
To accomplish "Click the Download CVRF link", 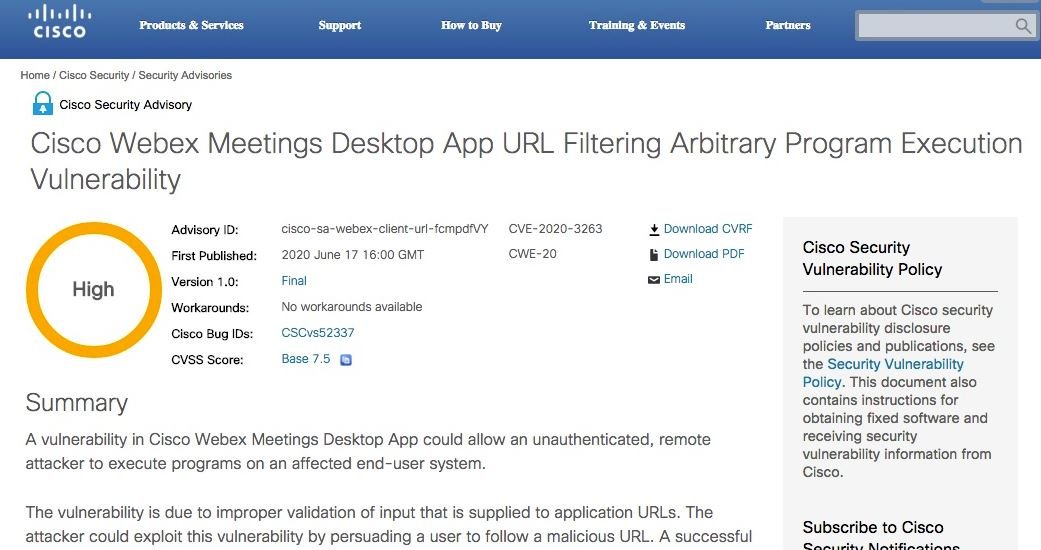I will pos(708,229).
